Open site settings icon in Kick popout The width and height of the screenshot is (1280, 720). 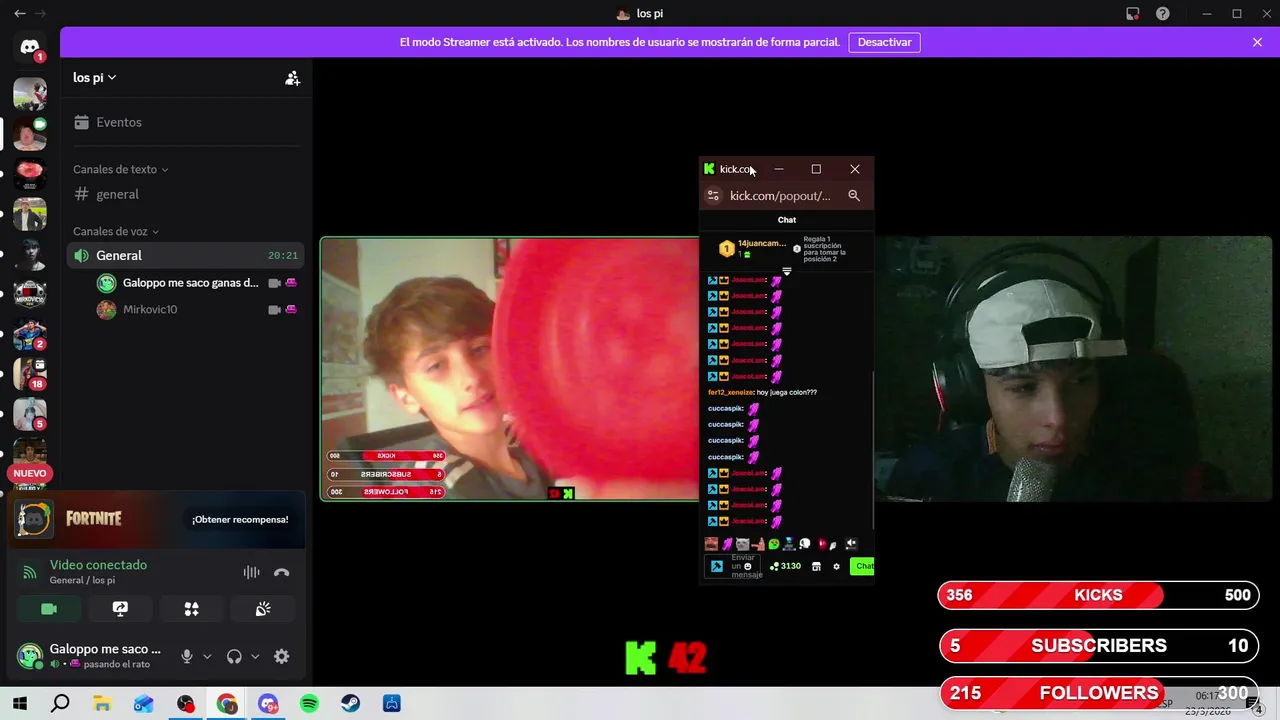(x=713, y=196)
